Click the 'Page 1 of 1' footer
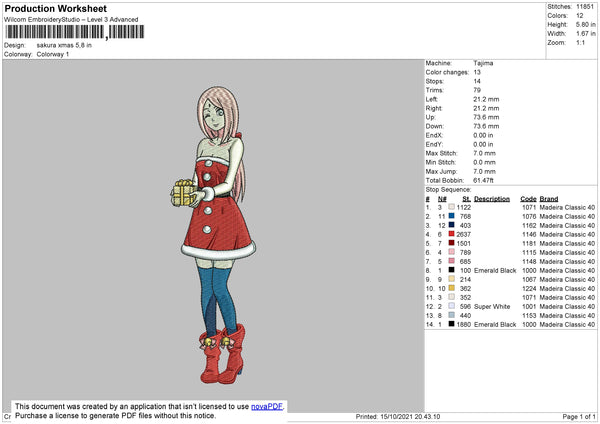The width and height of the screenshot is (600, 424). (x=579, y=416)
